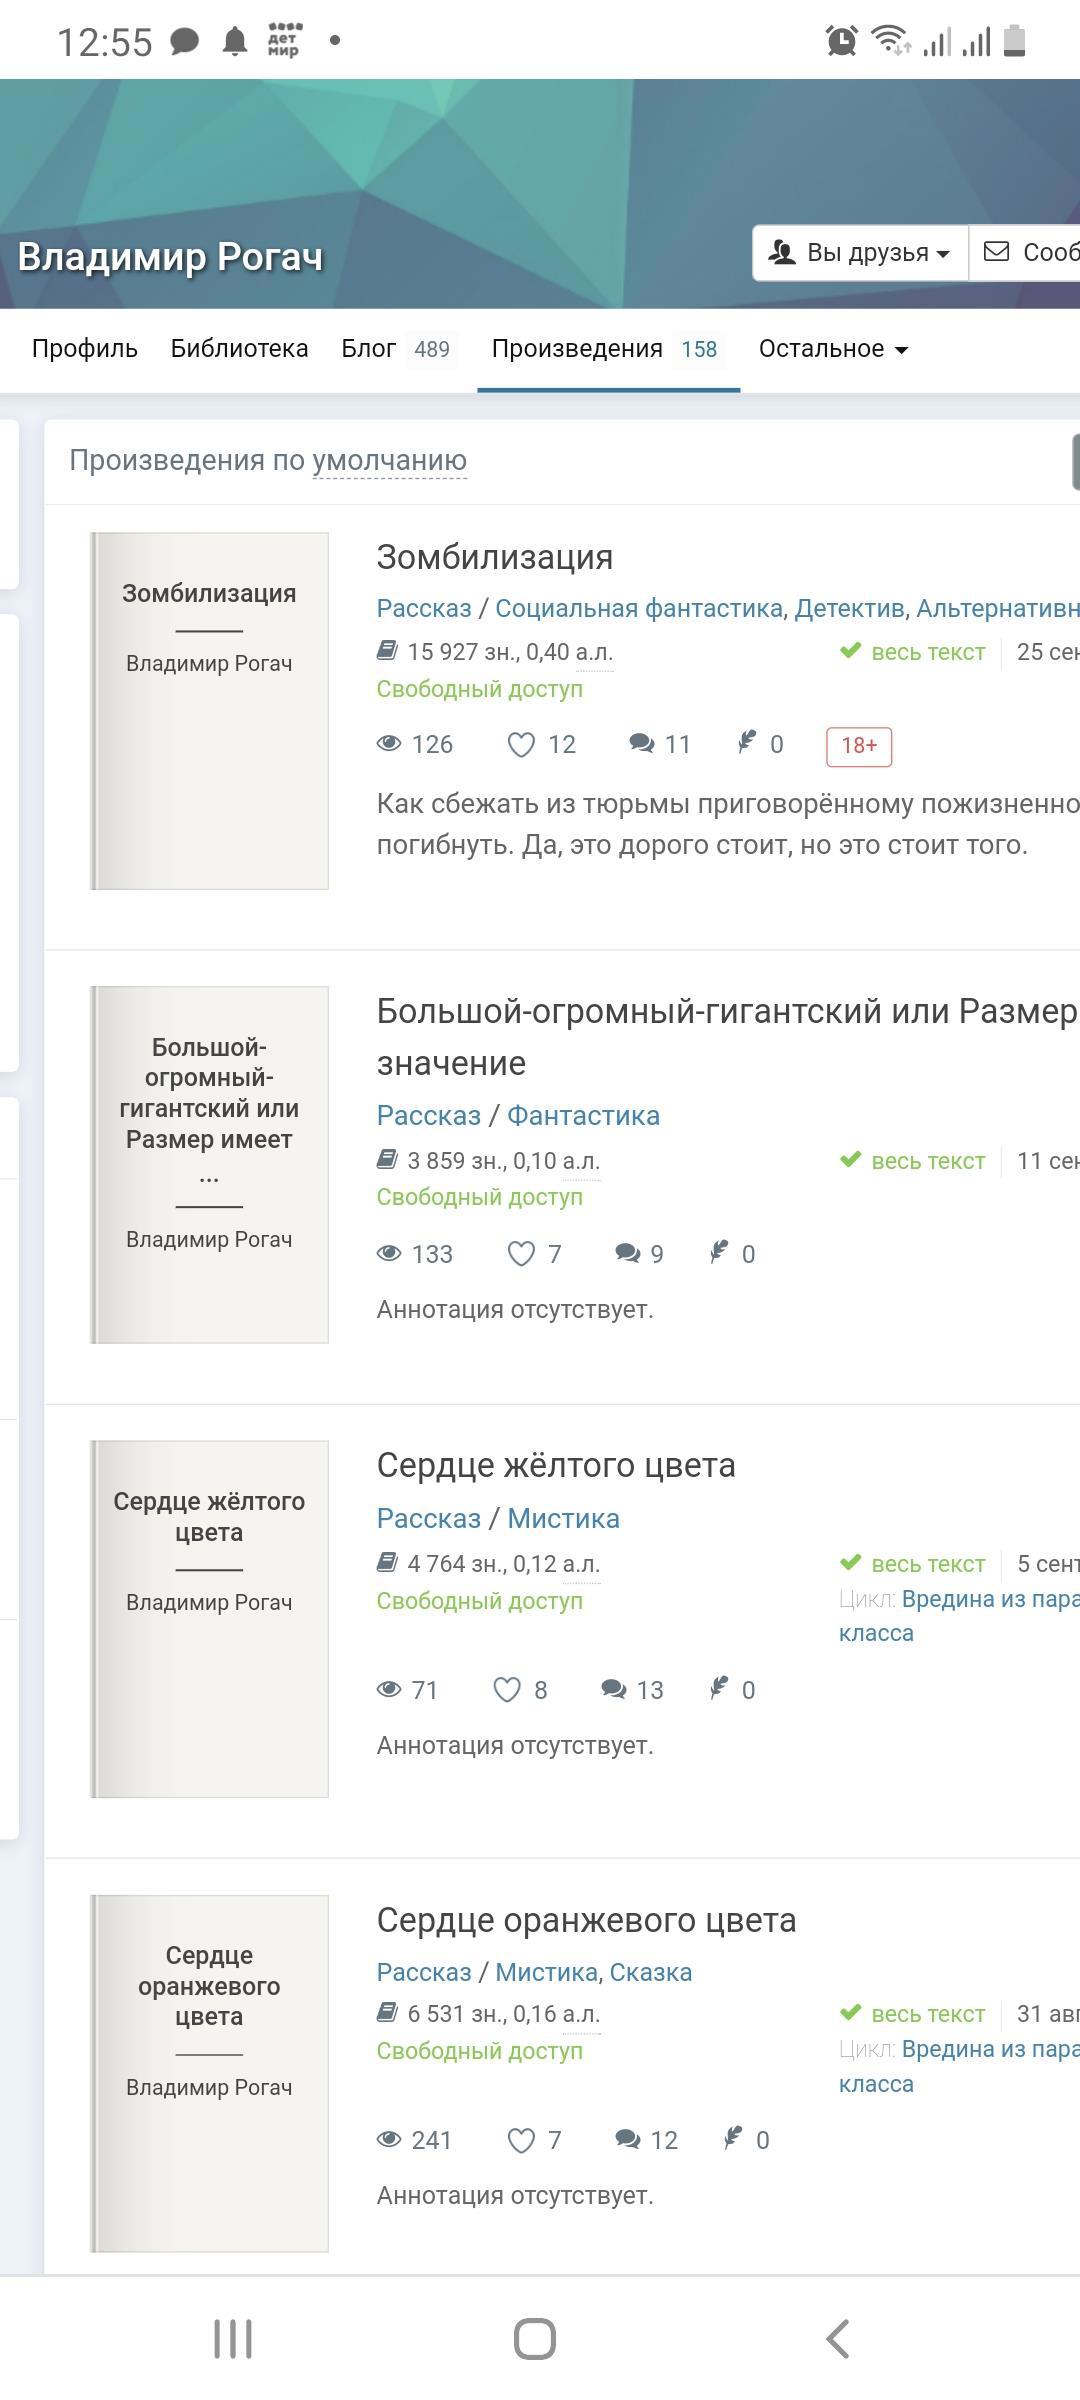1080x2400 pixels.
Task: Like Сердце оранжевого цвета via heart icon
Action: (x=521, y=2140)
